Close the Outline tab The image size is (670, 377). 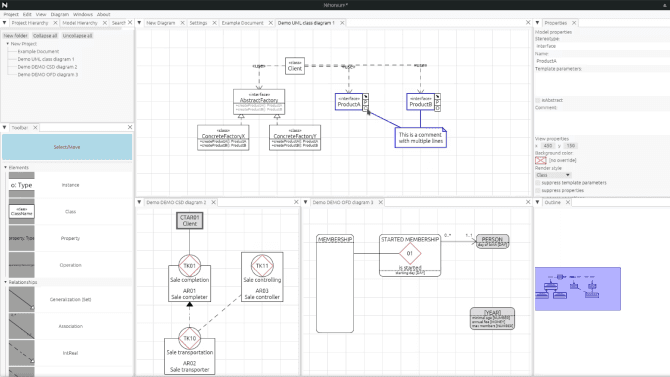pyautogui.click(x=568, y=202)
